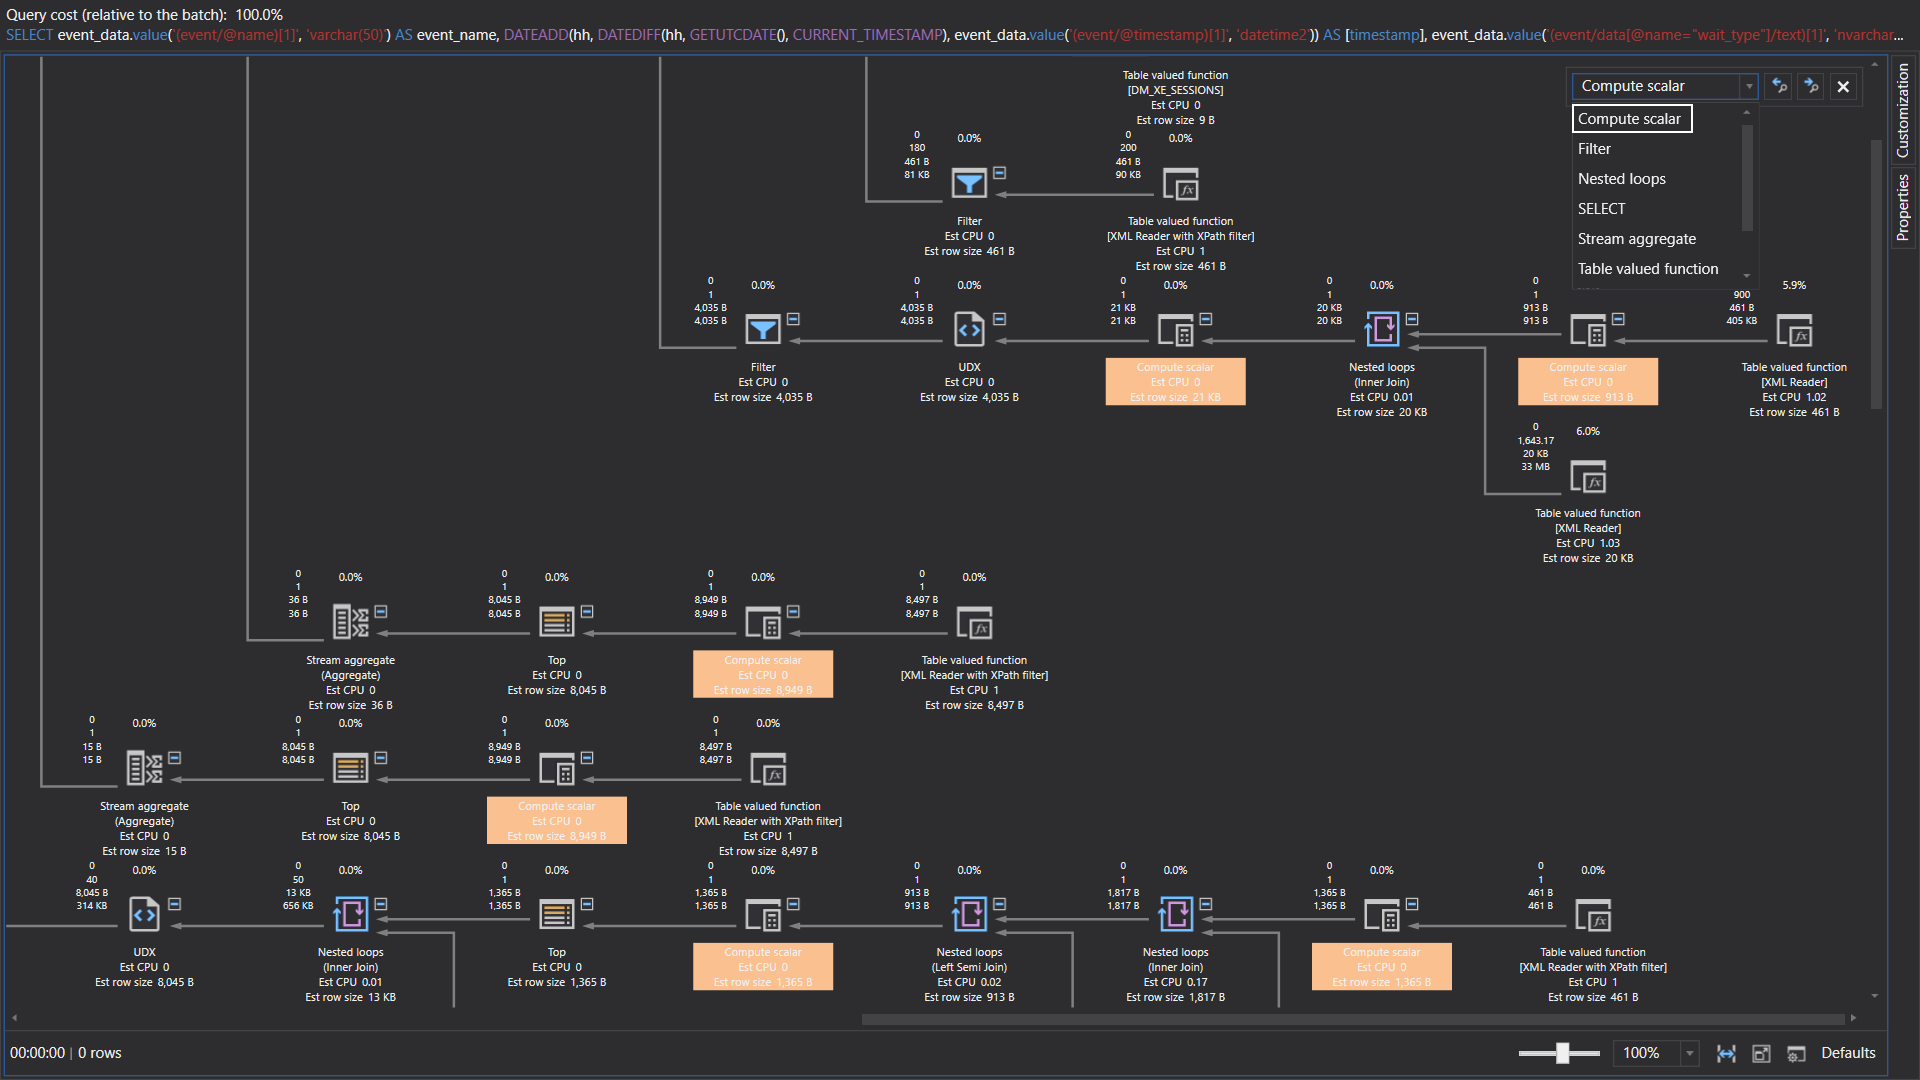
Task: Click the '0 rows' status bar entry
Action: pos(99,1053)
